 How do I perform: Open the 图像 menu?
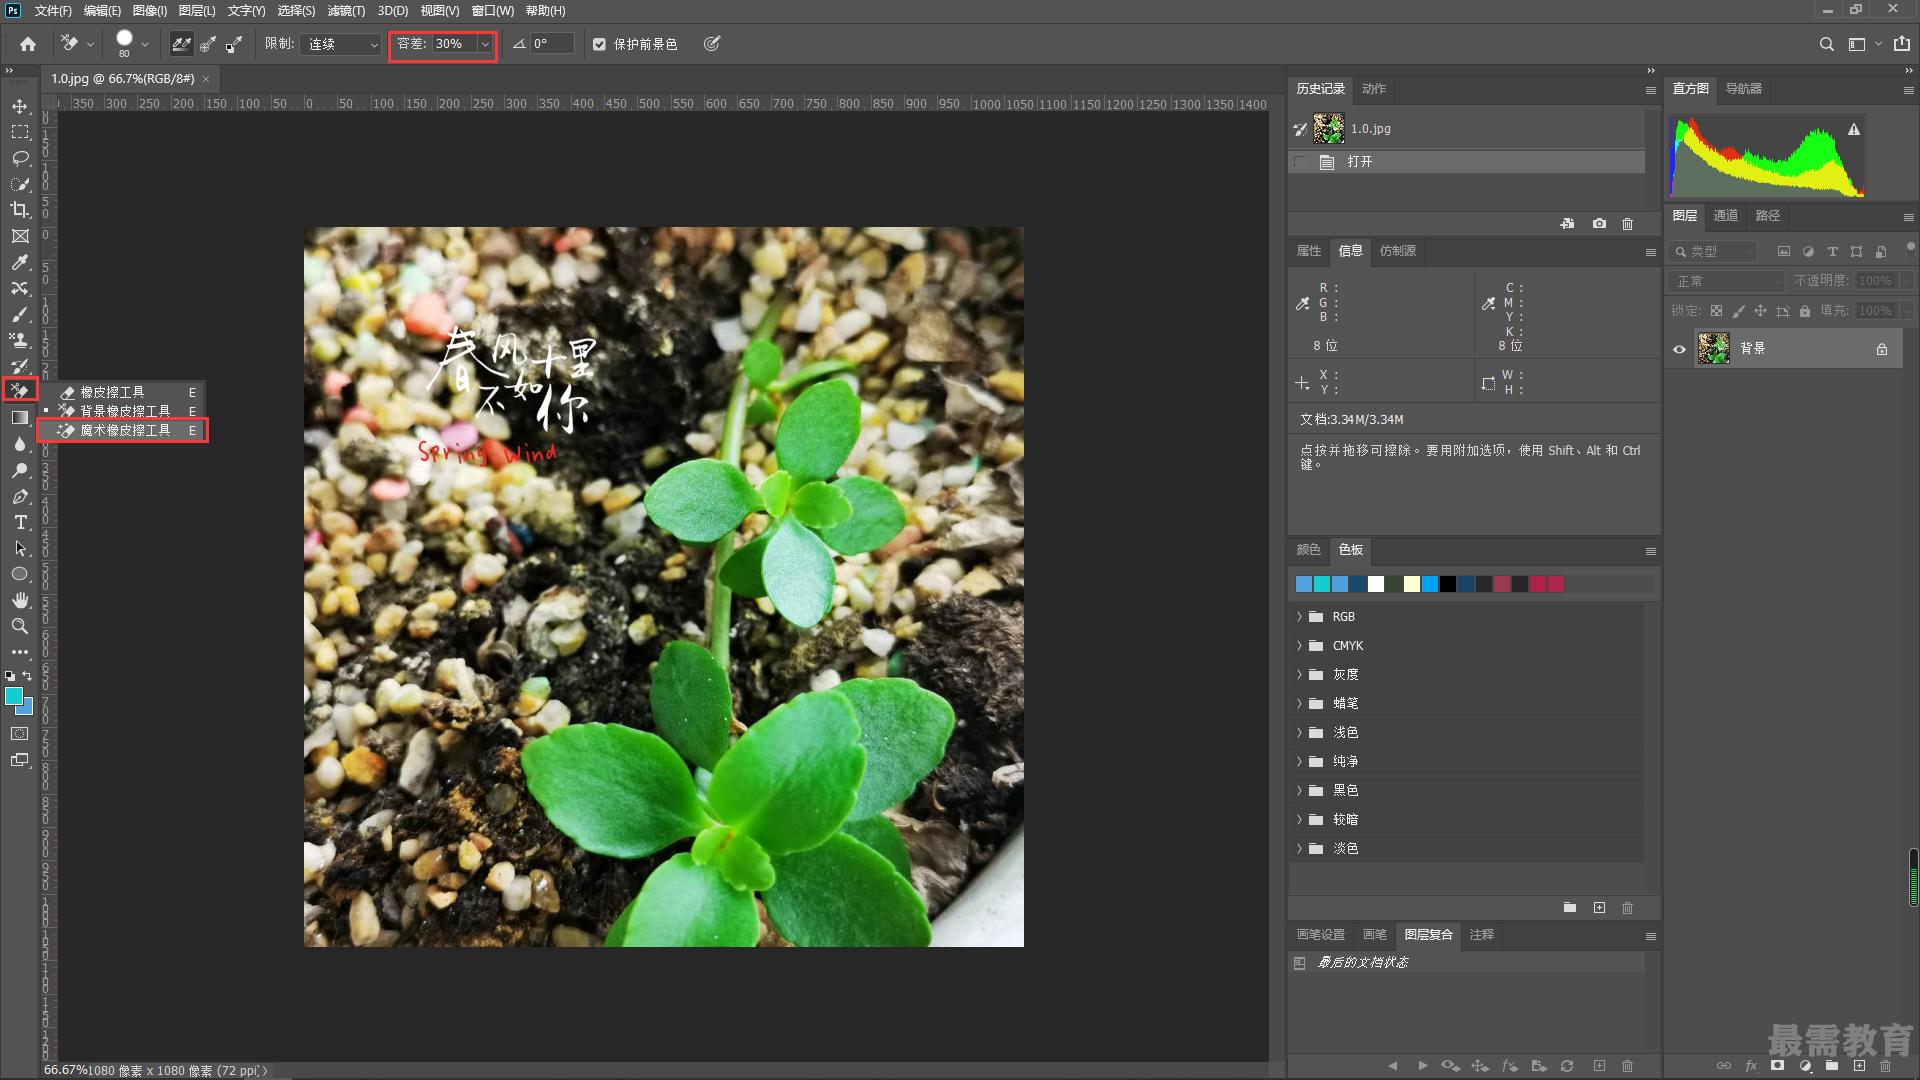149,11
